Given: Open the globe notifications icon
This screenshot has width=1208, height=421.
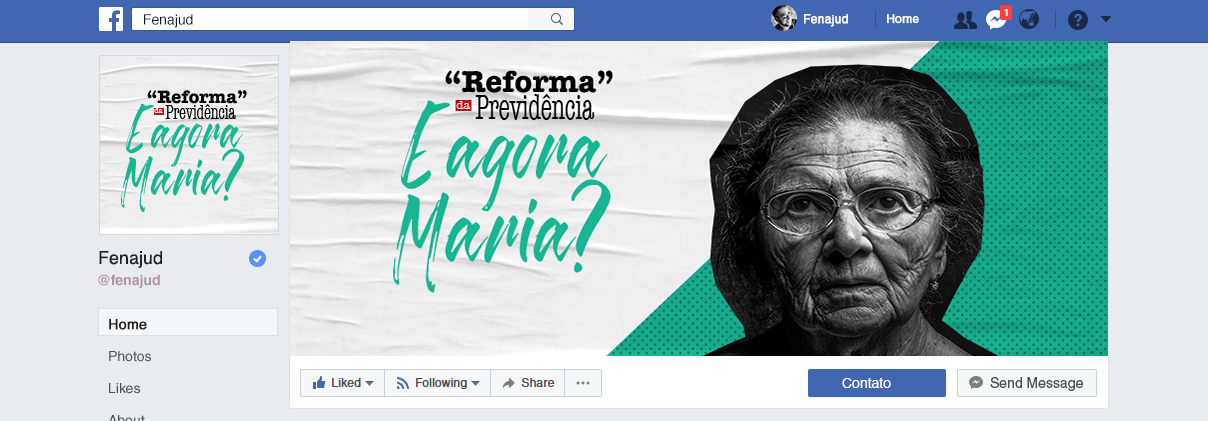Looking at the screenshot, I should coord(1029,19).
